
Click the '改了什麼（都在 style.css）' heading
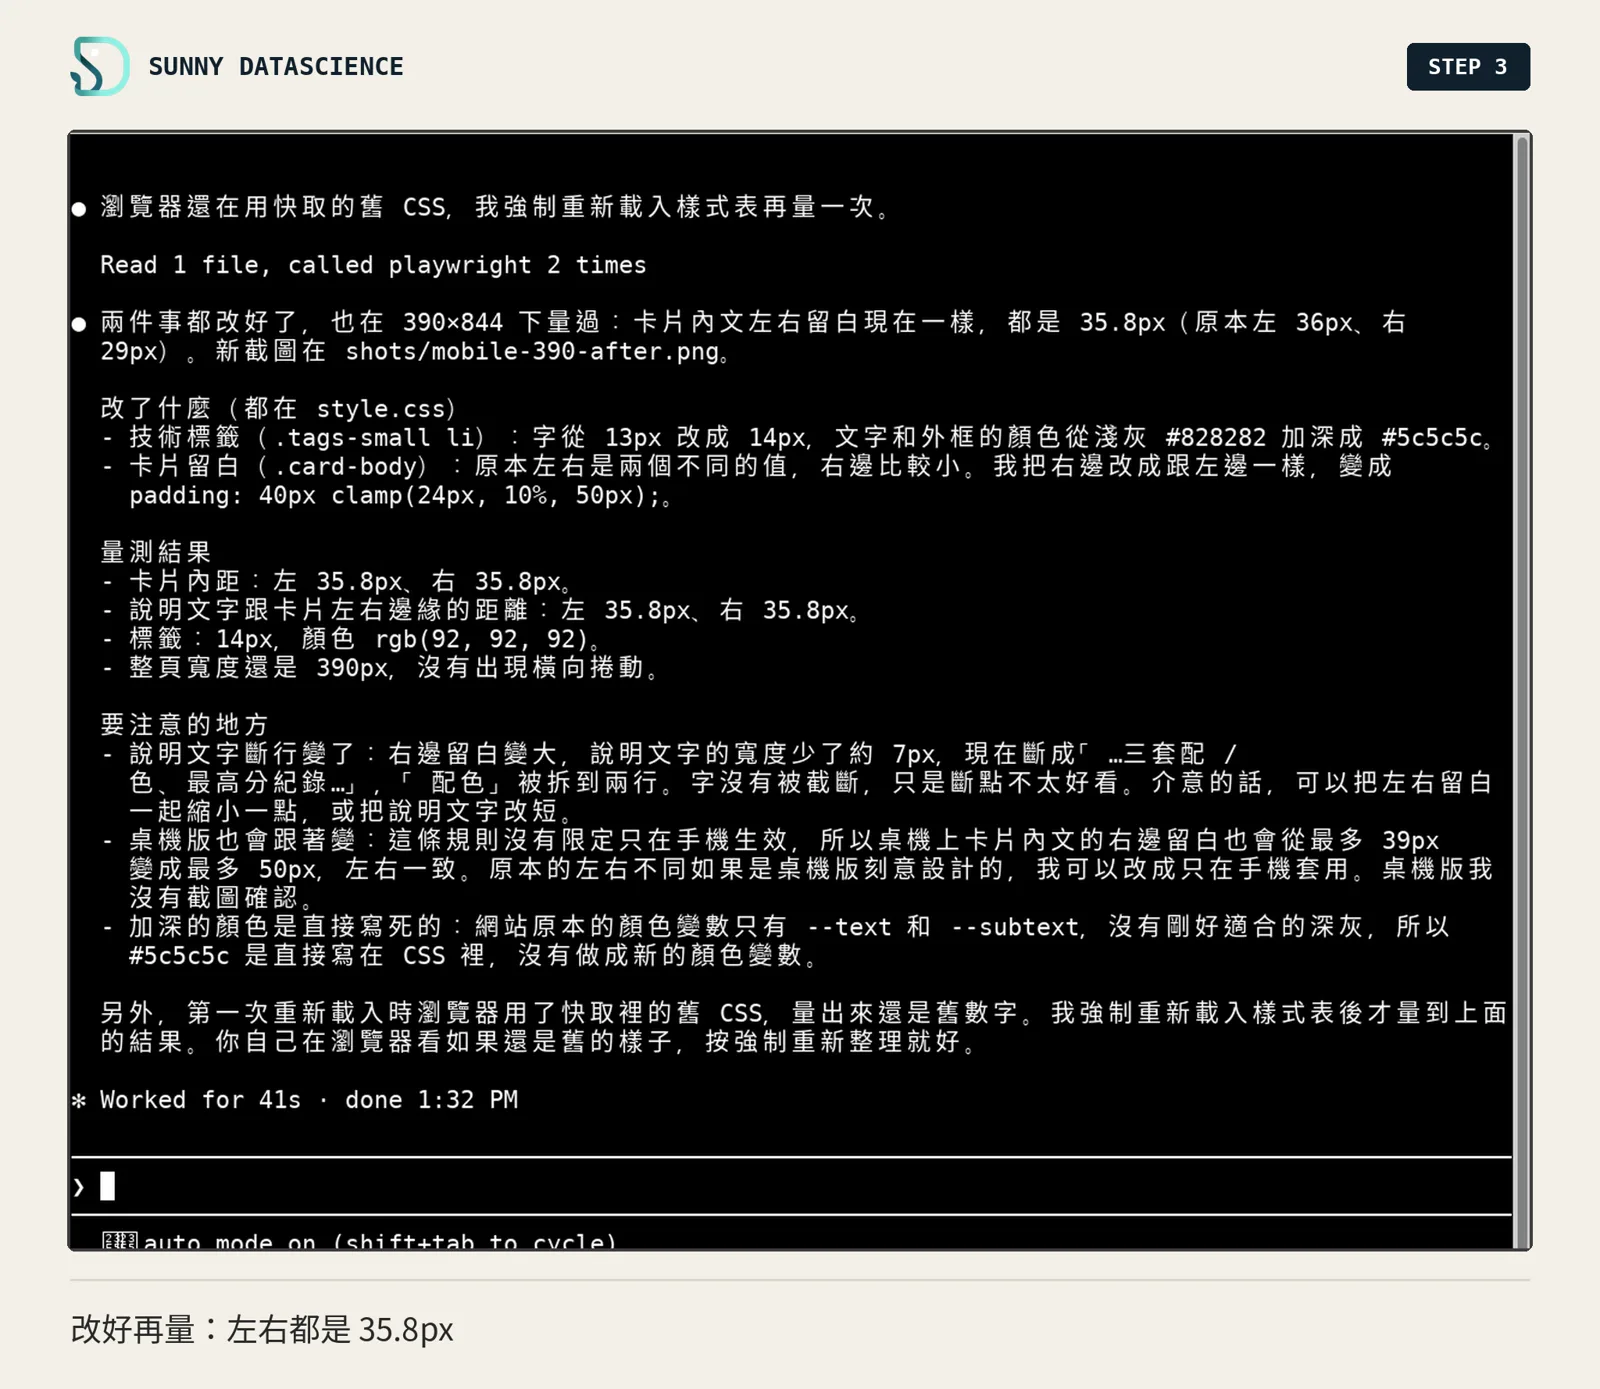pos(279,409)
